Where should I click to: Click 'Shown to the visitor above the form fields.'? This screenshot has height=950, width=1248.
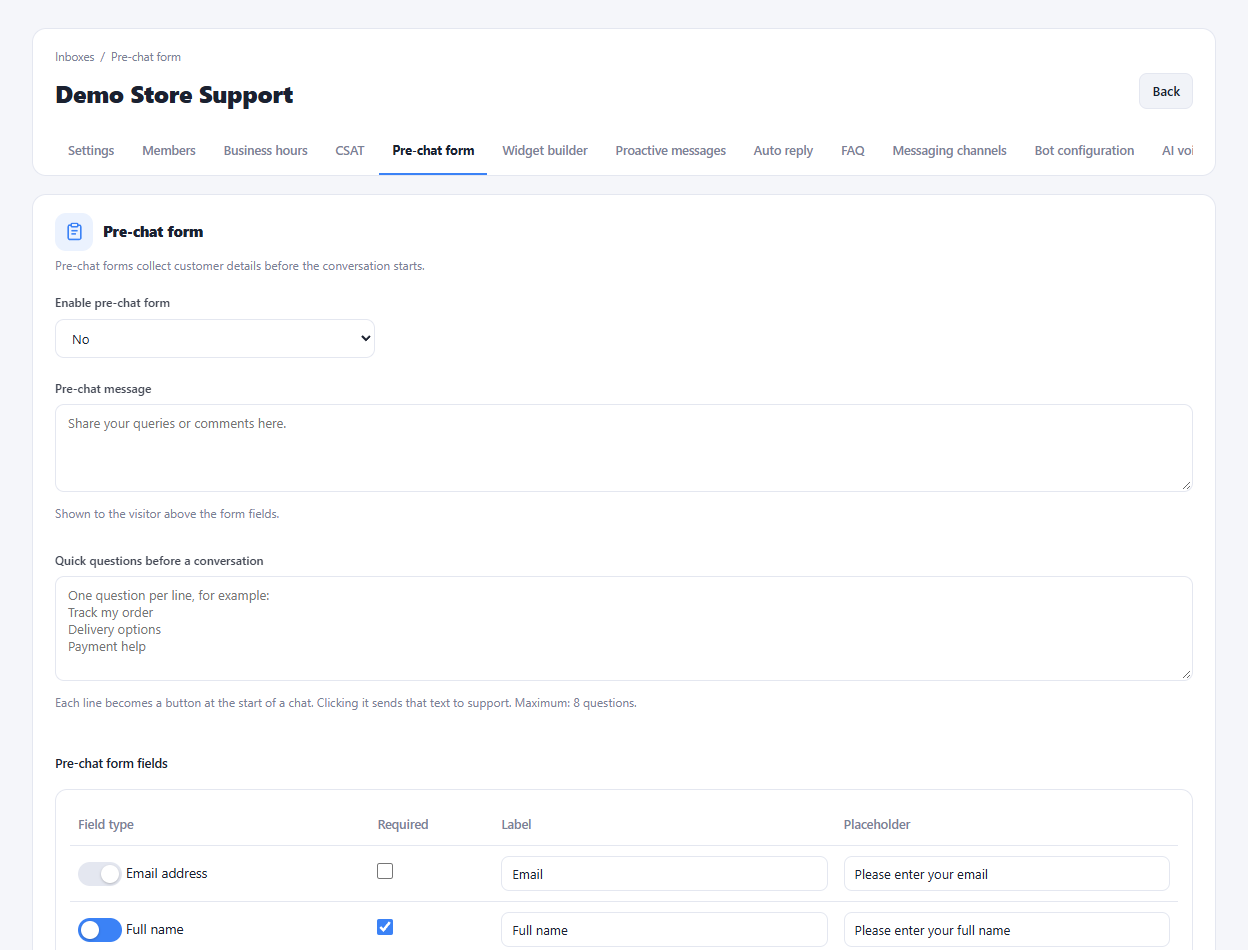[167, 514]
